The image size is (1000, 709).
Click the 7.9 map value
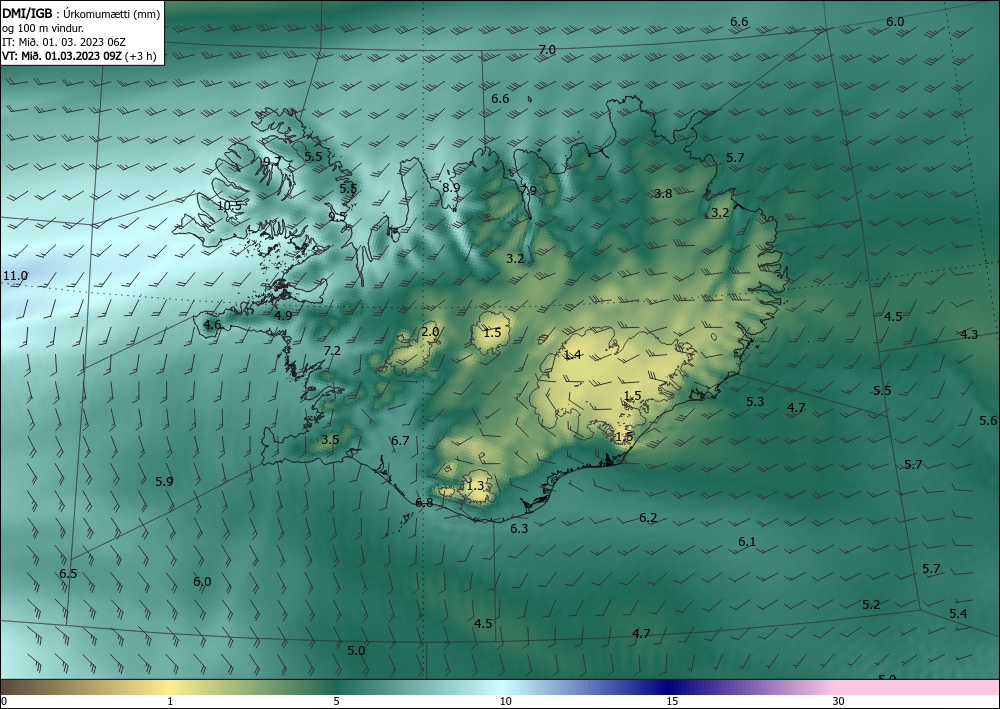pos(528,190)
